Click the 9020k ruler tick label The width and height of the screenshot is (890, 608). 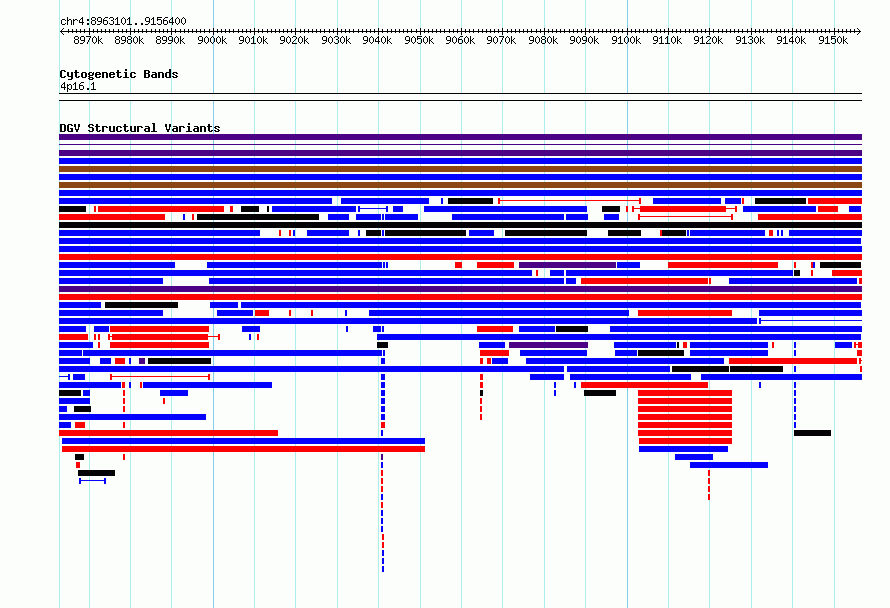[x=294, y=40]
